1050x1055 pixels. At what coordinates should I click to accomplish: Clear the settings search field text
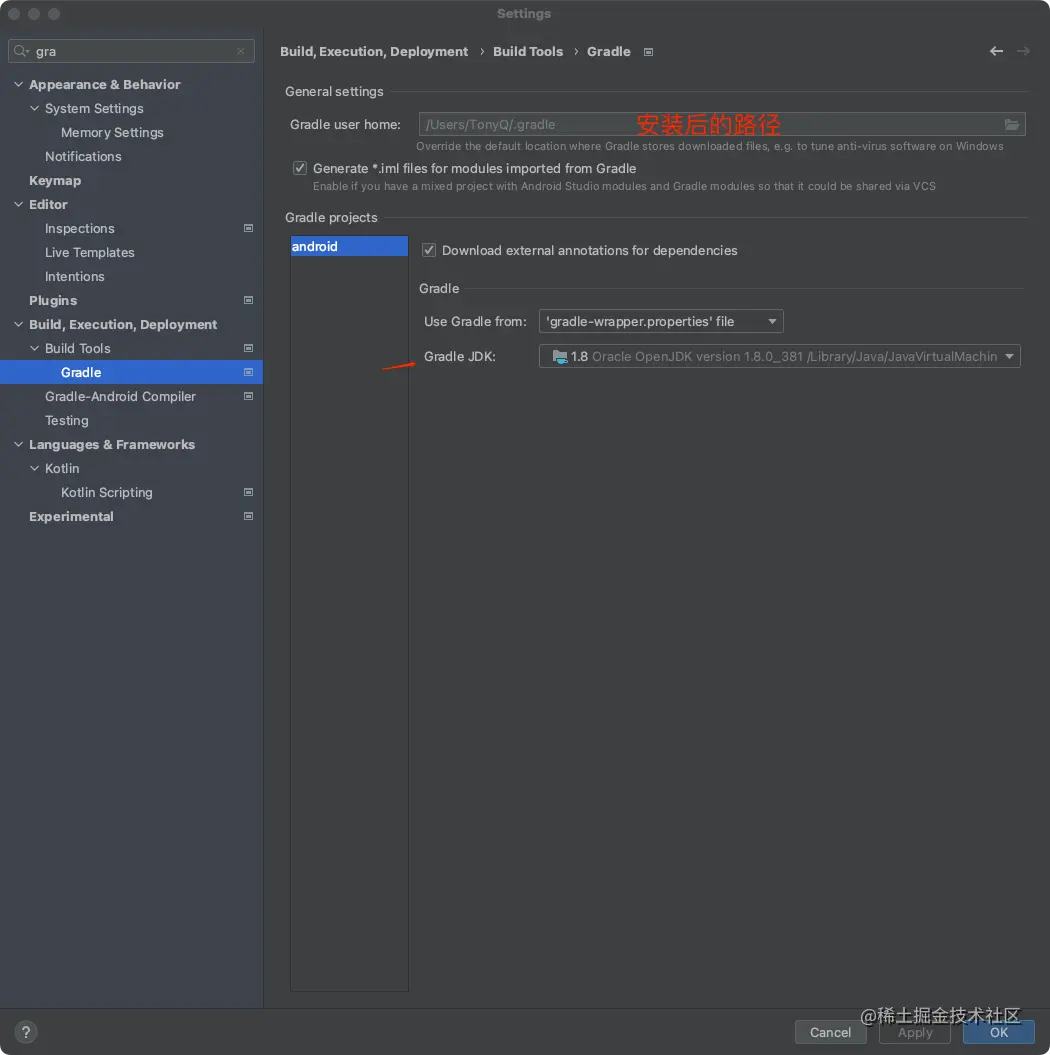coord(241,51)
